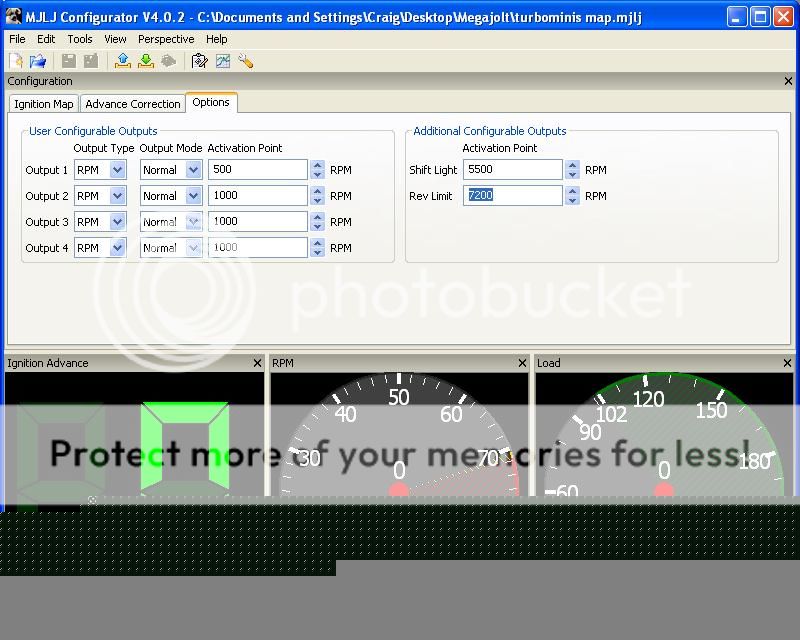This screenshot has height=640, width=800.
Task: Open the Tools menu
Action: 80,39
